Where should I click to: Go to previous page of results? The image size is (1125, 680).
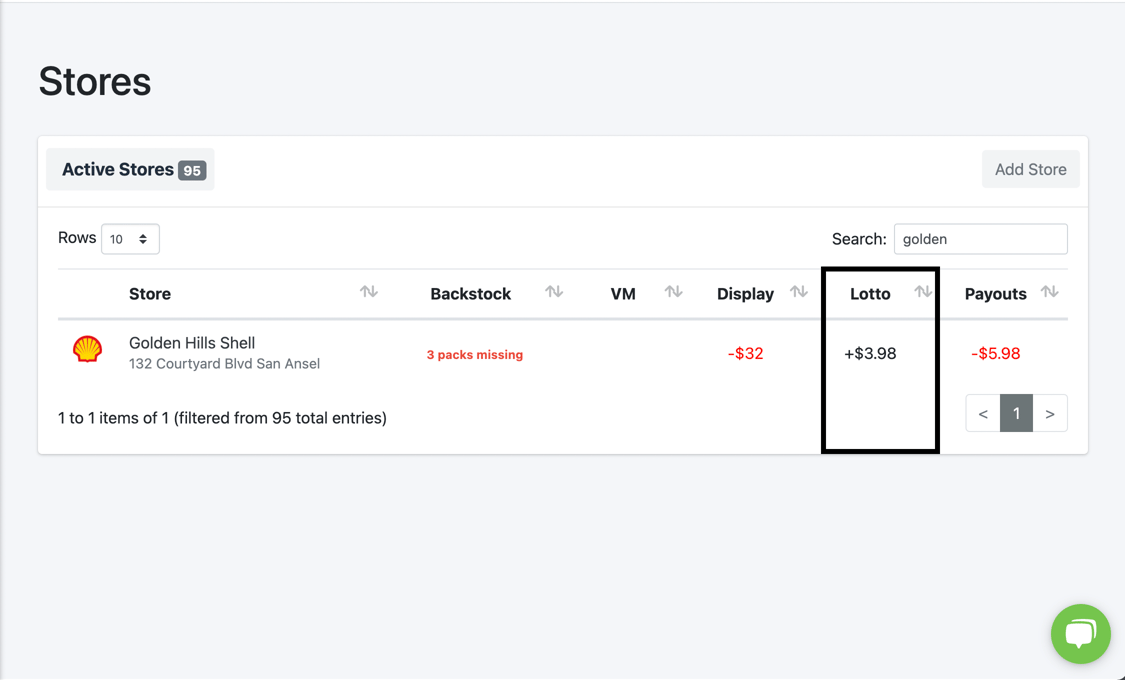(983, 413)
